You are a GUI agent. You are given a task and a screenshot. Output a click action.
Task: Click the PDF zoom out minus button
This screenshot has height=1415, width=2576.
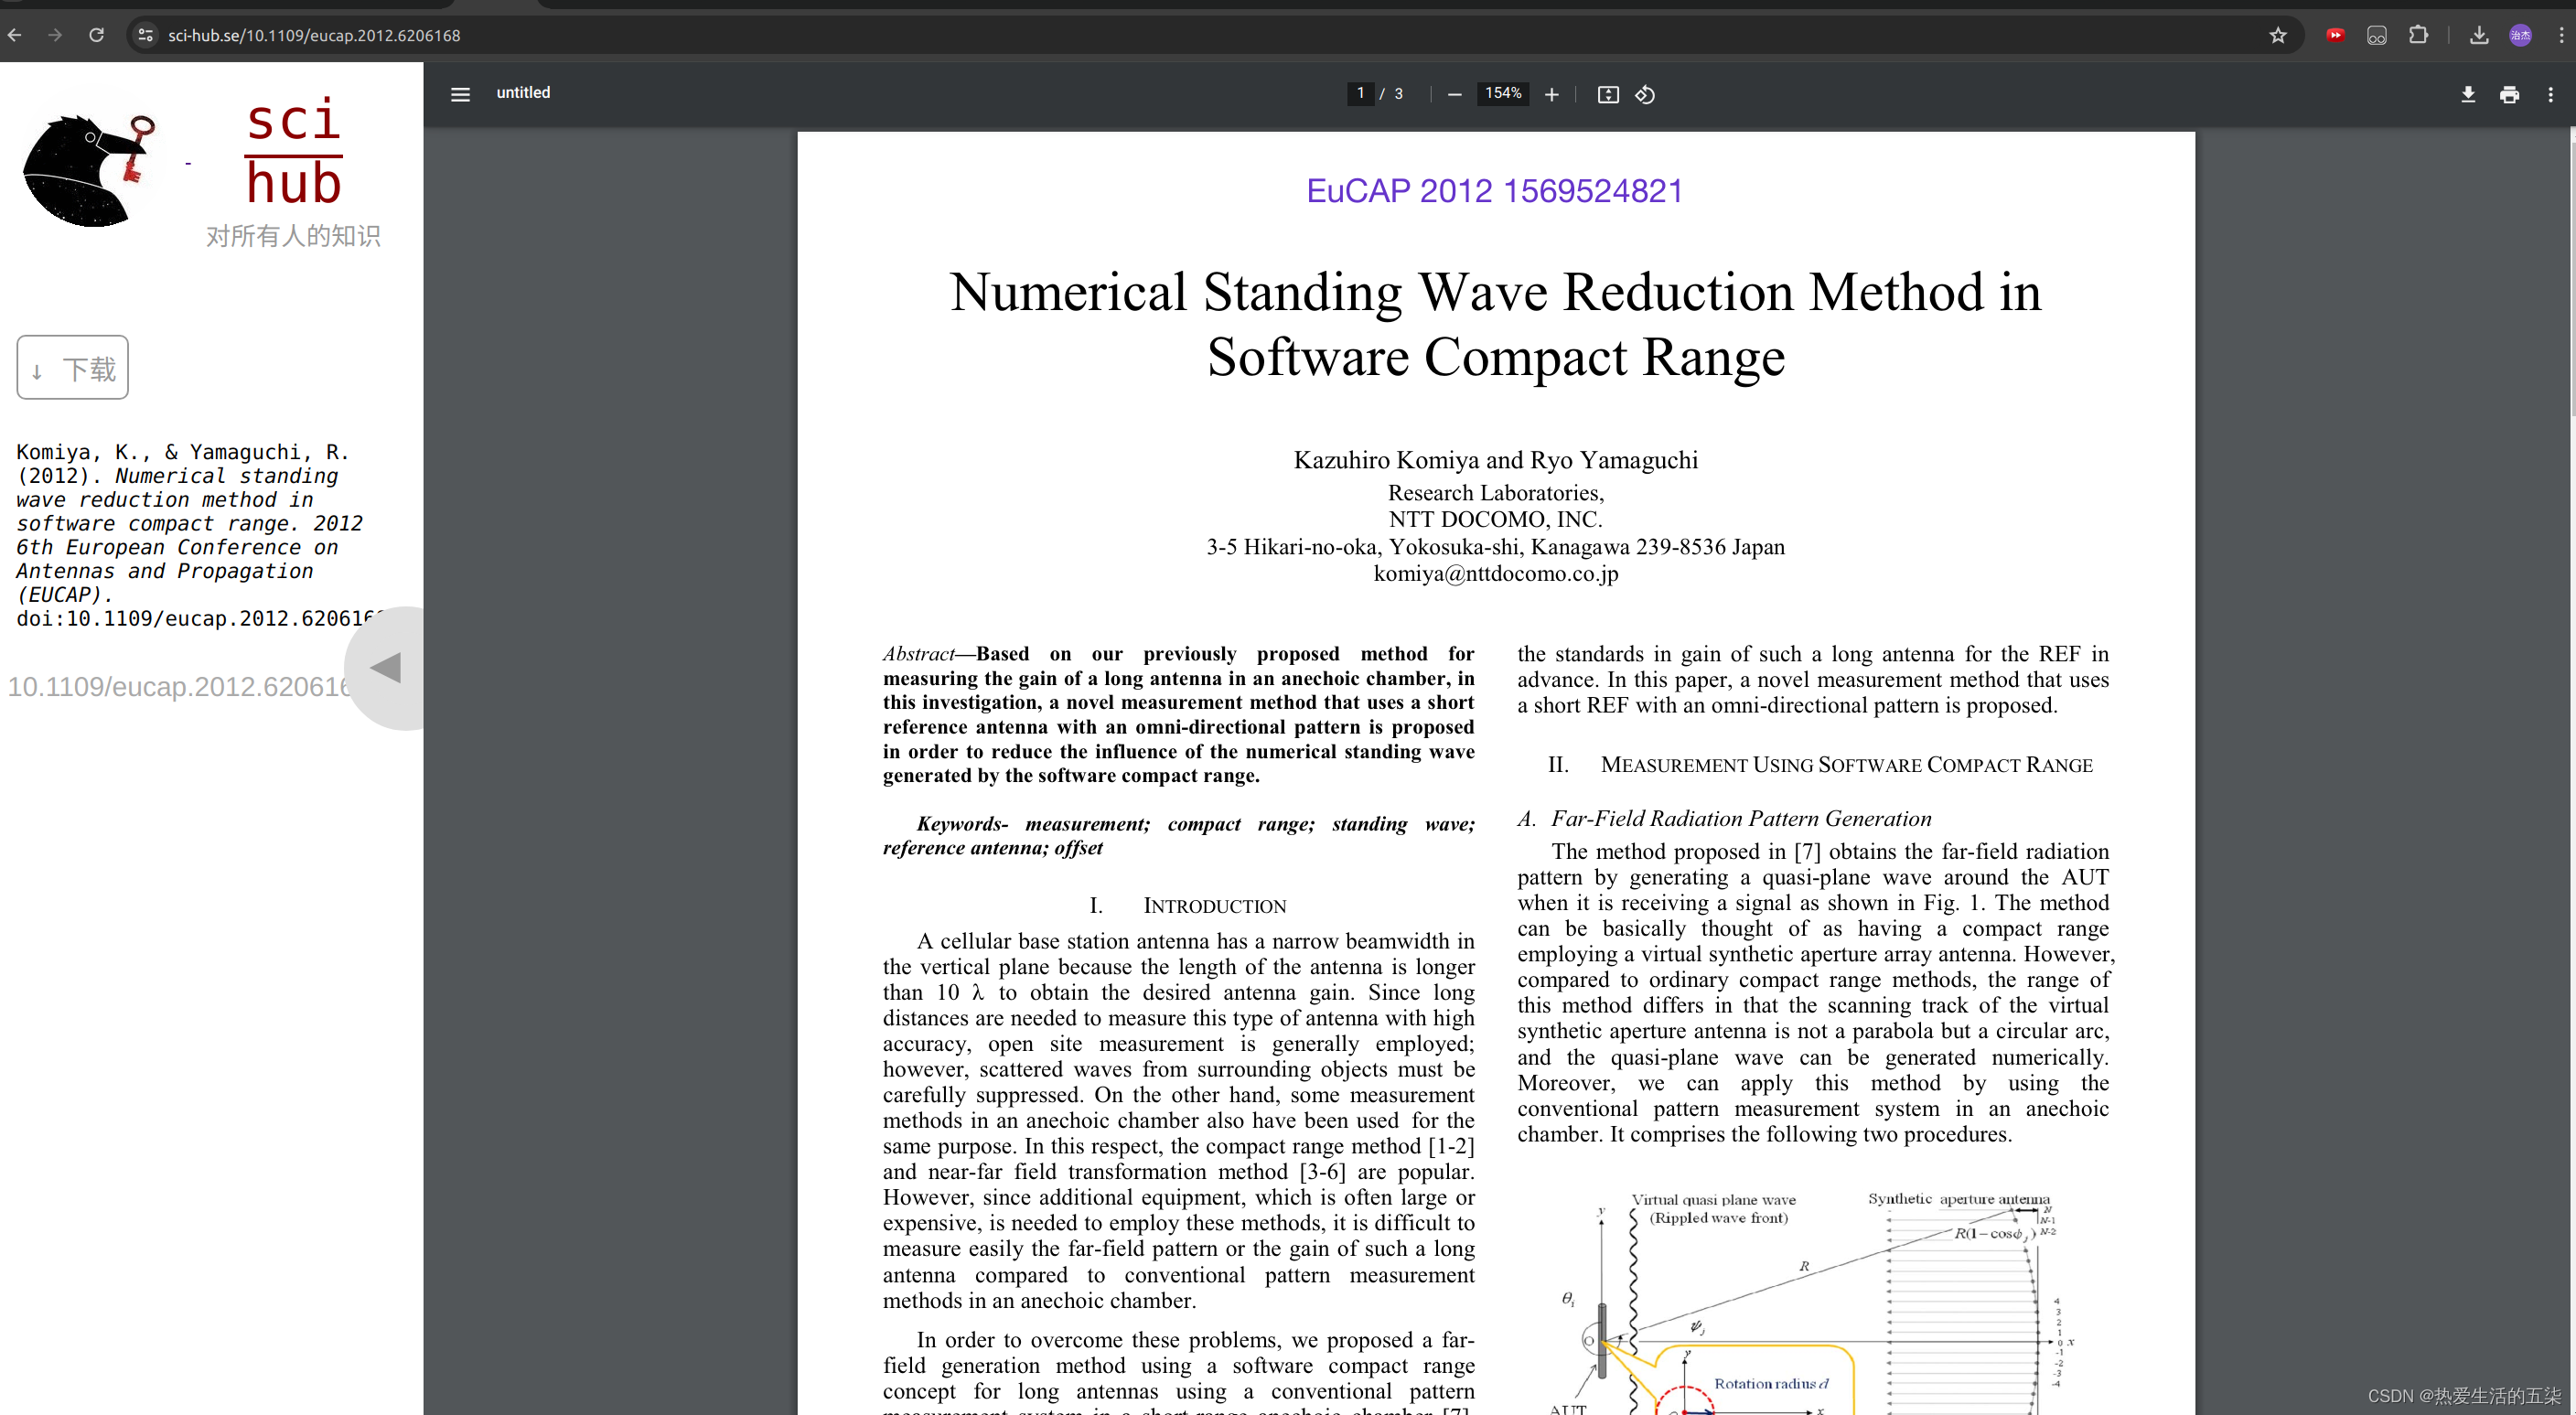pyautogui.click(x=1454, y=94)
